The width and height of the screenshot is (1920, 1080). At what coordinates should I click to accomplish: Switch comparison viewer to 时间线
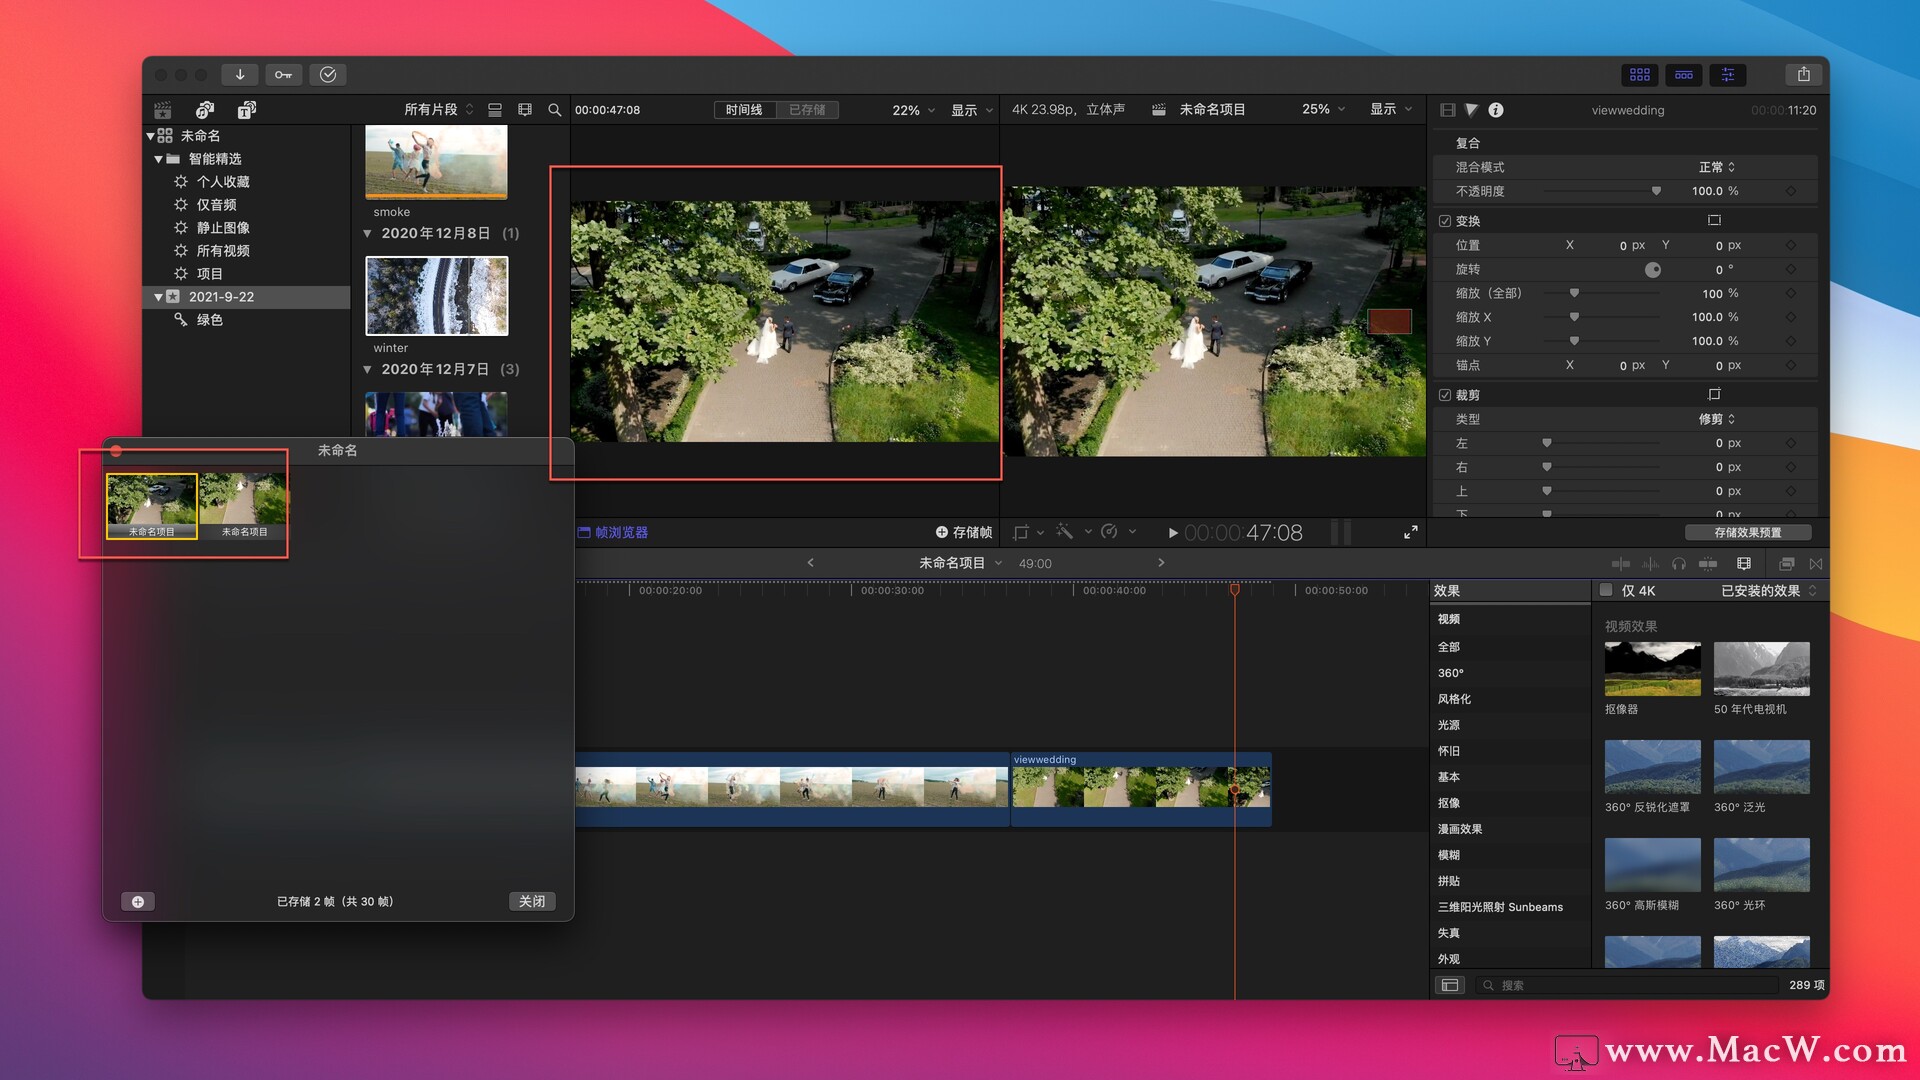tap(744, 110)
